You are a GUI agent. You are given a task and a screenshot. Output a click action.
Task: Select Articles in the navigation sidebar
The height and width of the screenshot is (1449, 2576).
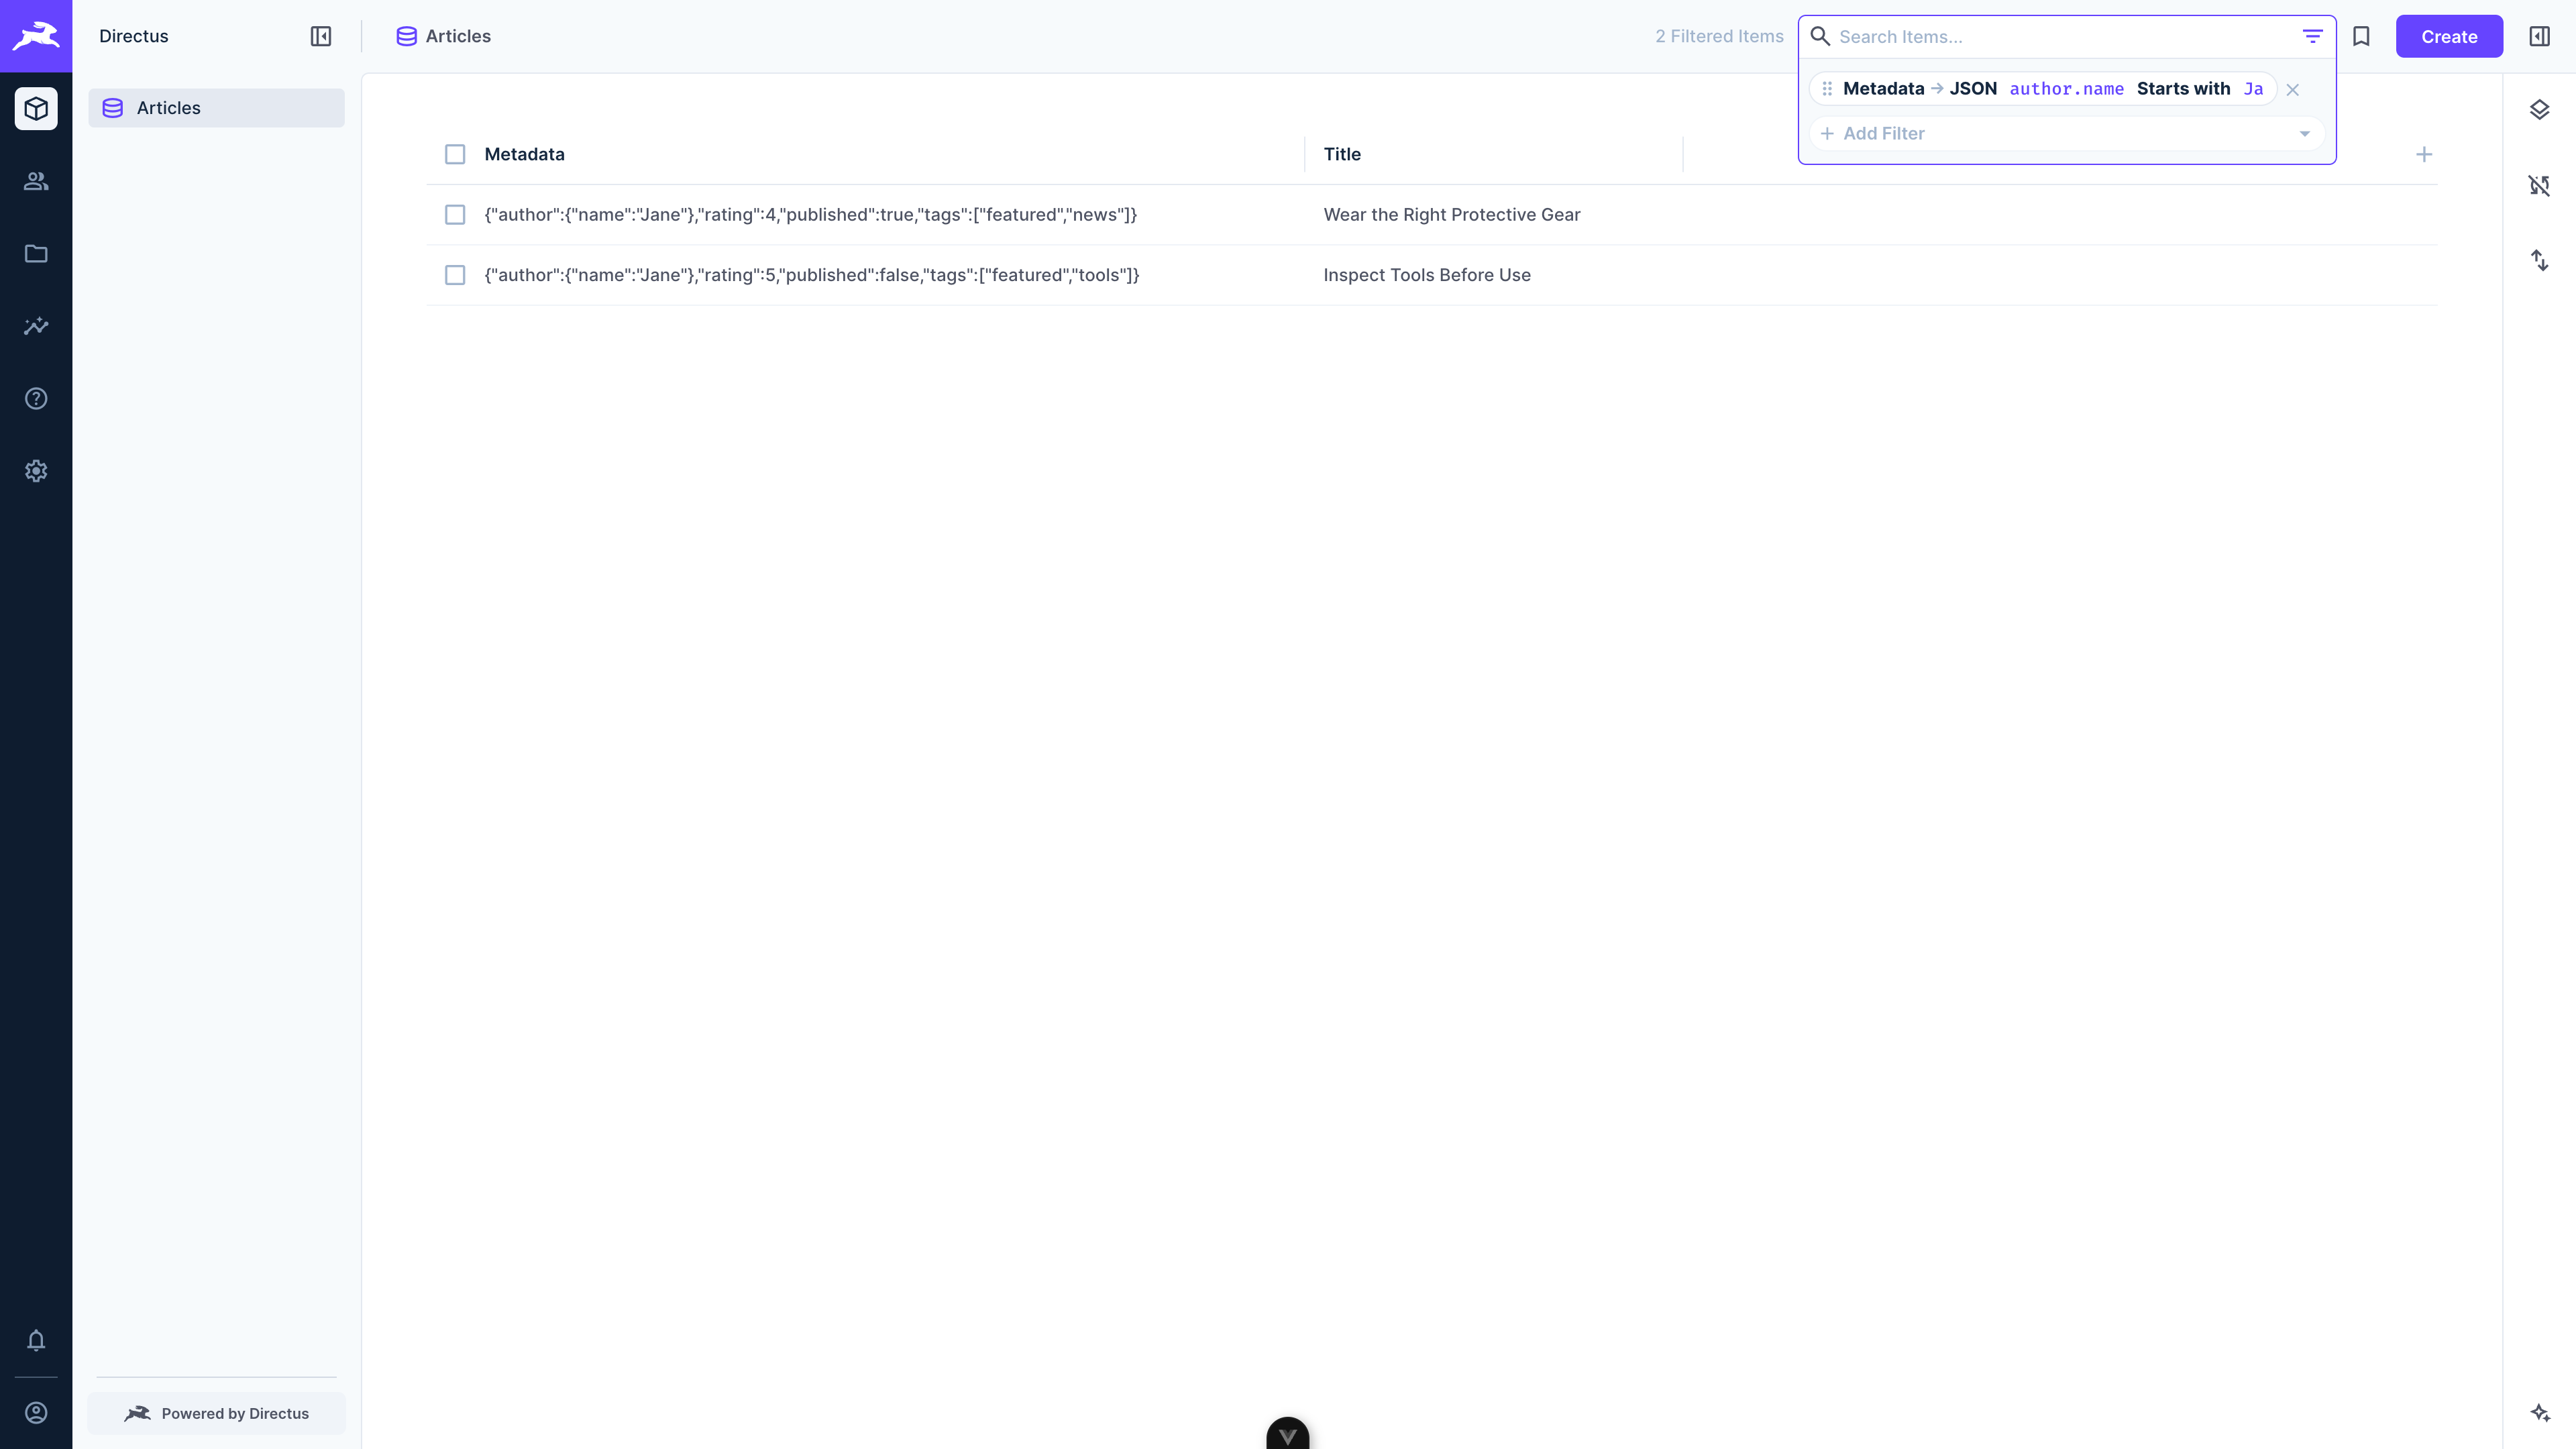tap(216, 108)
